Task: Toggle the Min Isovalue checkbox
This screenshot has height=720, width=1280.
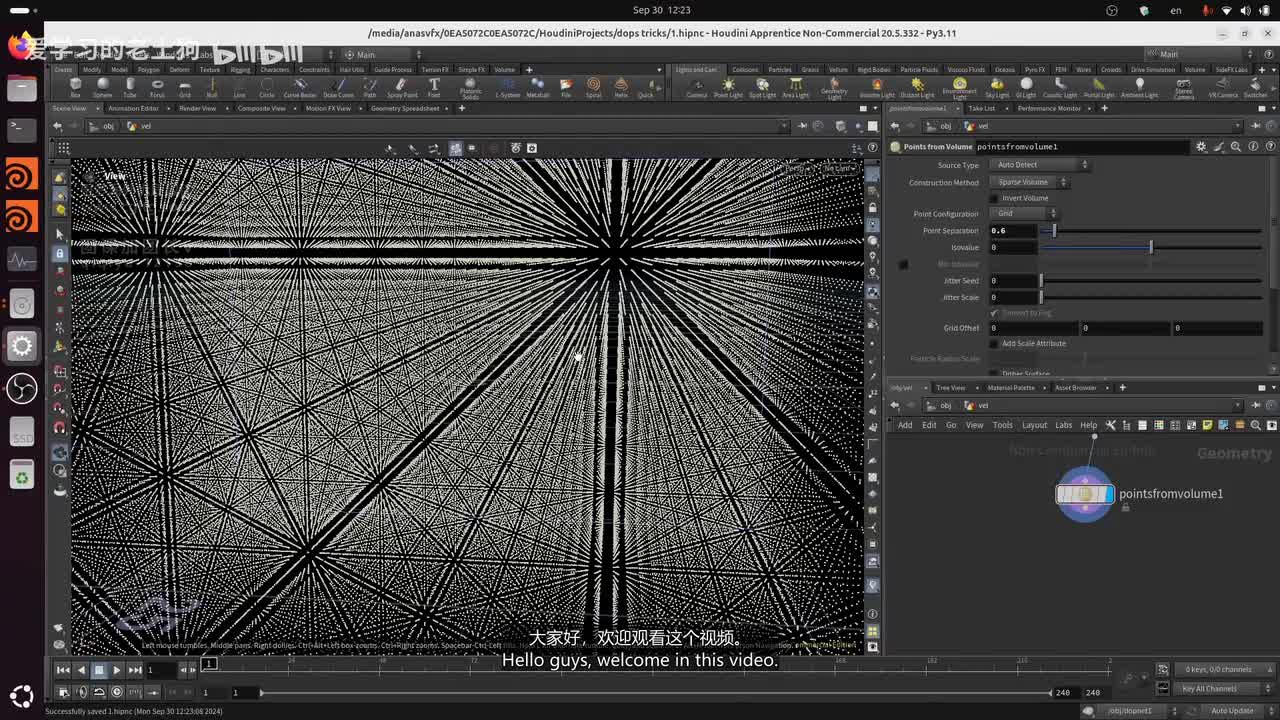Action: pyautogui.click(x=904, y=264)
